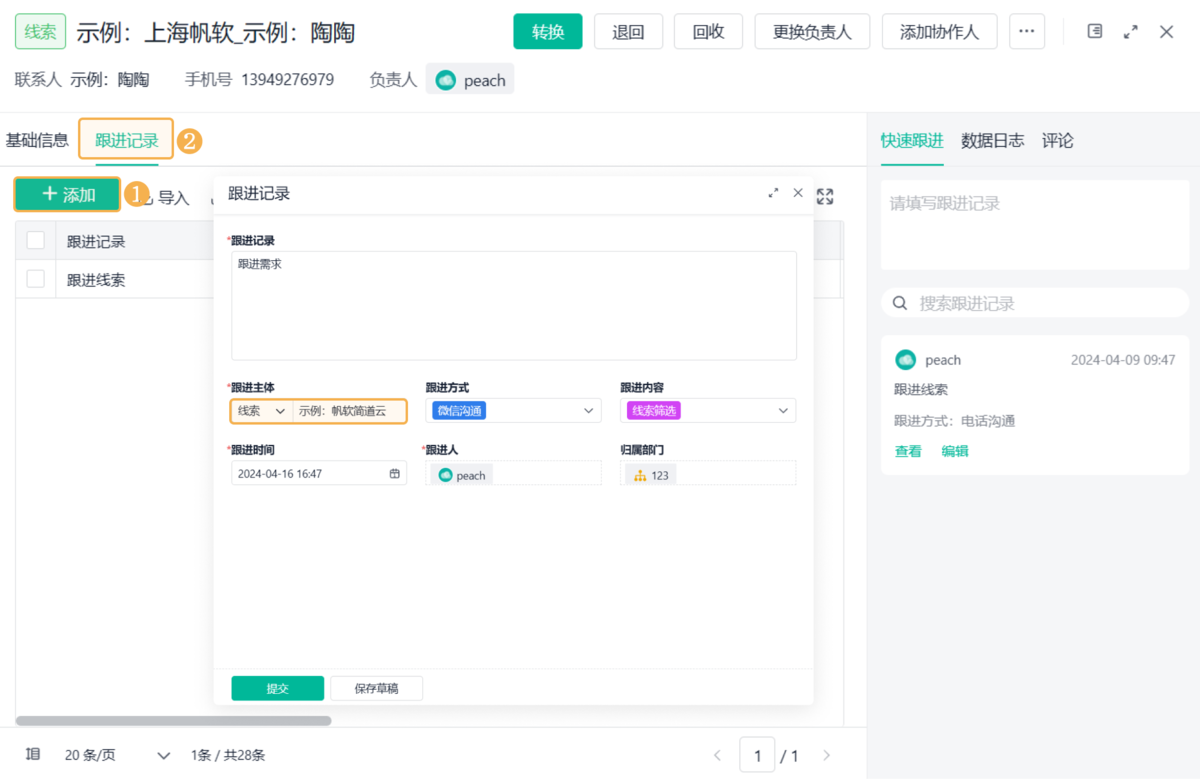This screenshot has width=1200, height=779.
Task: Click the peach member chip in 跟进人
Action: 462,475
